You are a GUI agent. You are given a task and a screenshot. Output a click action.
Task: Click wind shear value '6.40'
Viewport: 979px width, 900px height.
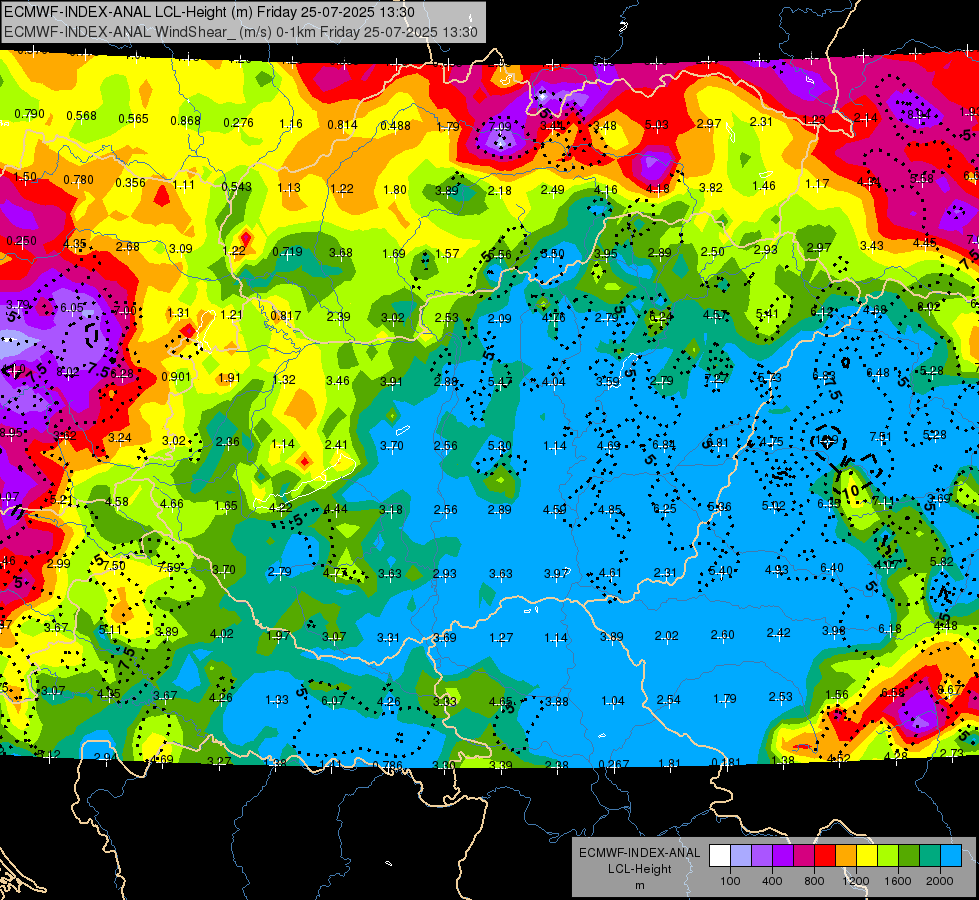click(832, 568)
